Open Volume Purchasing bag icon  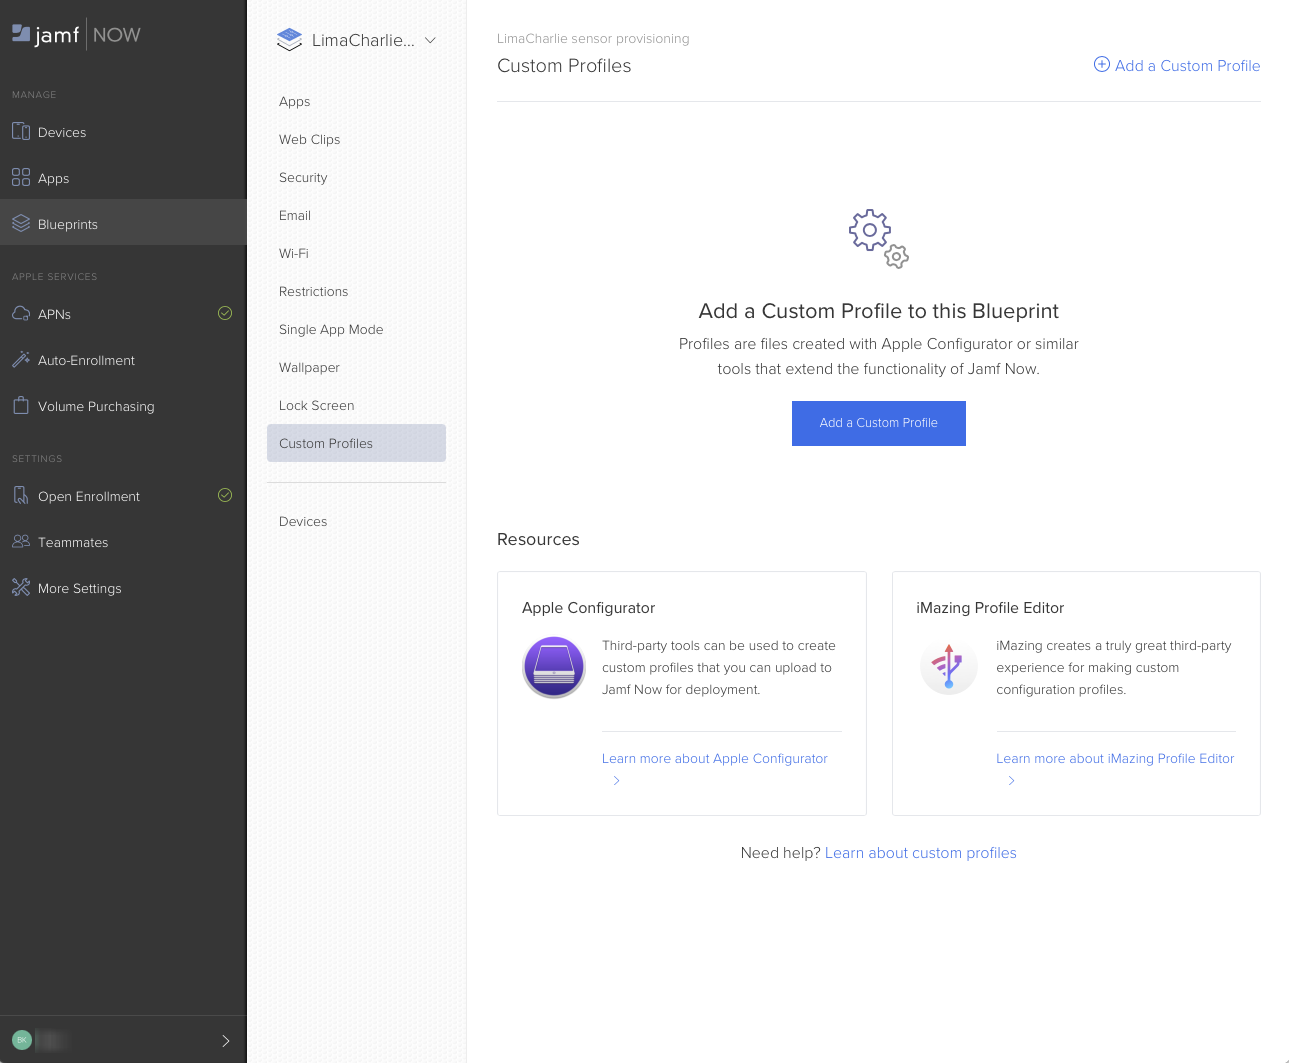click(x=21, y=406)
